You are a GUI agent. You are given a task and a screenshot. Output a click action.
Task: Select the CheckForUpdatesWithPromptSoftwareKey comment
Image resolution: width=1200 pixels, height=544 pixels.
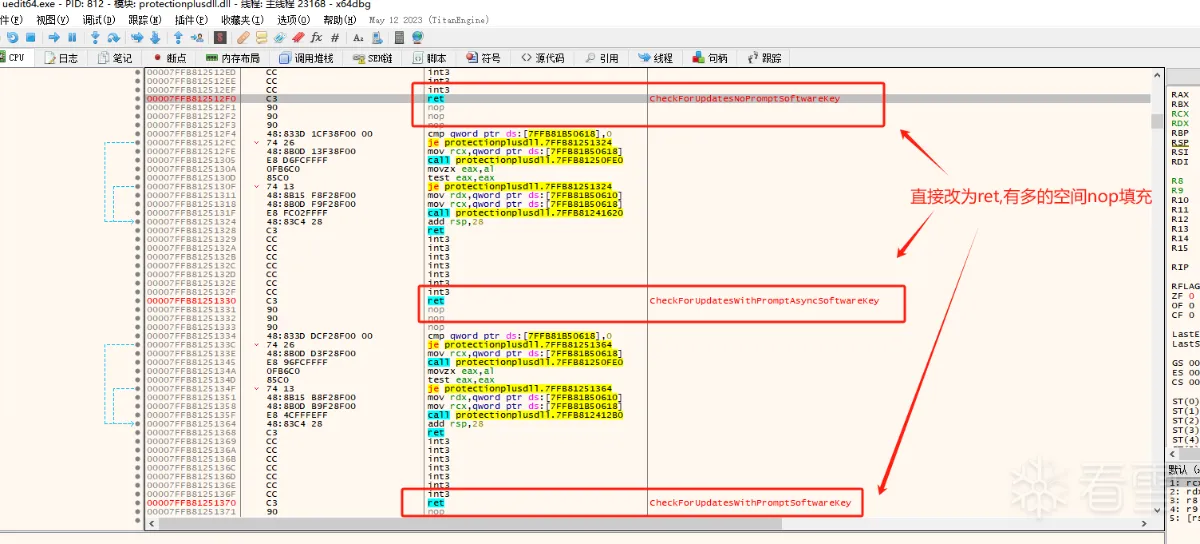coord(750,503)
